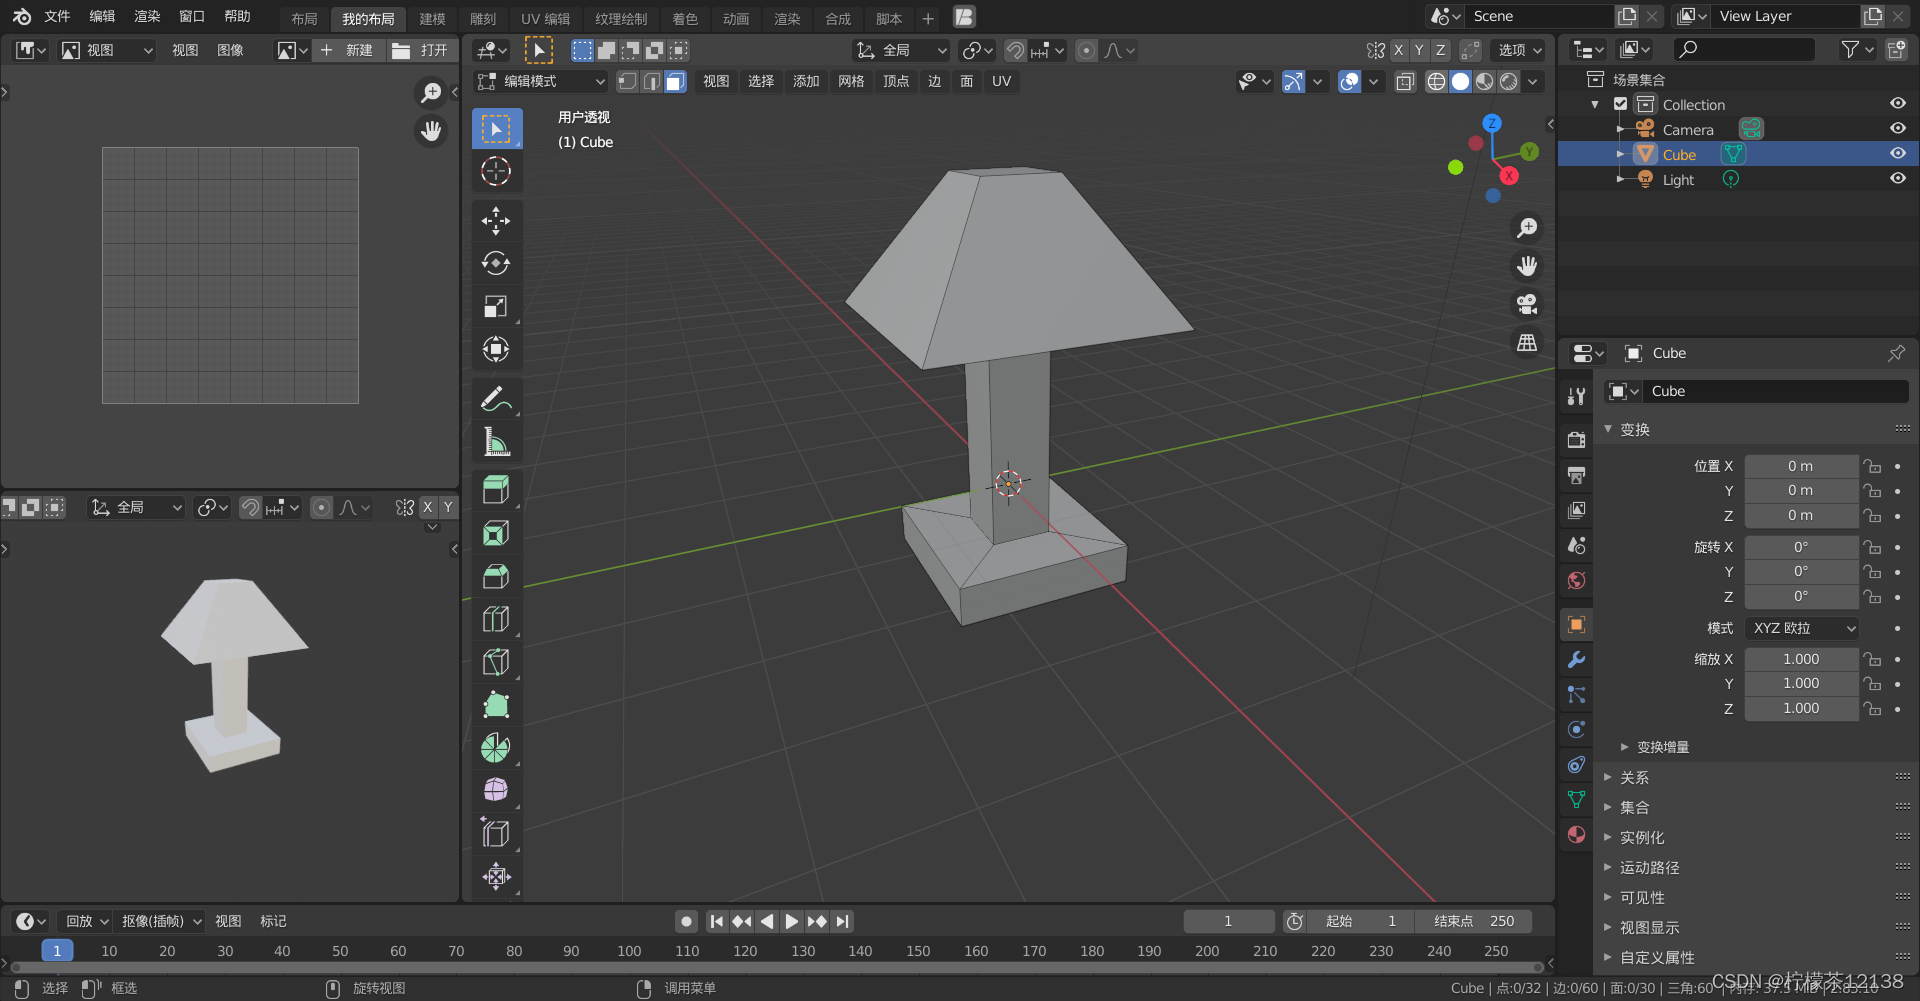
Task: Select the Inset Faces tool
Action: click(x=496, y=533)
